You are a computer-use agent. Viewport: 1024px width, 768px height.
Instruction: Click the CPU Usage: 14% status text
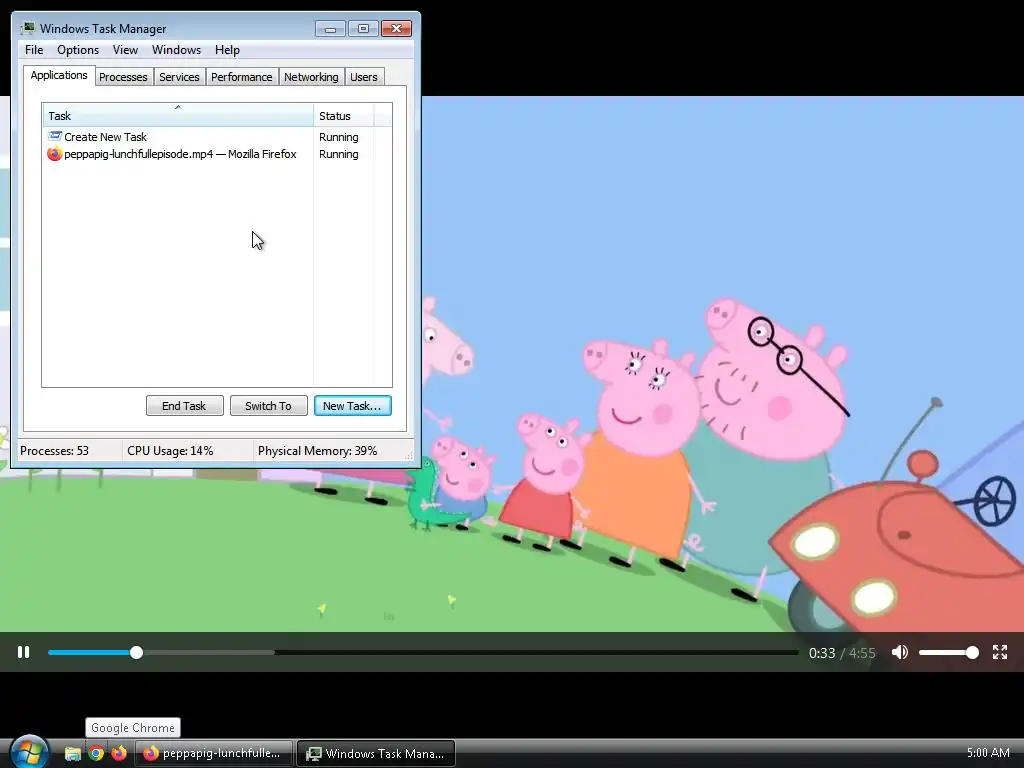(170, 451)
